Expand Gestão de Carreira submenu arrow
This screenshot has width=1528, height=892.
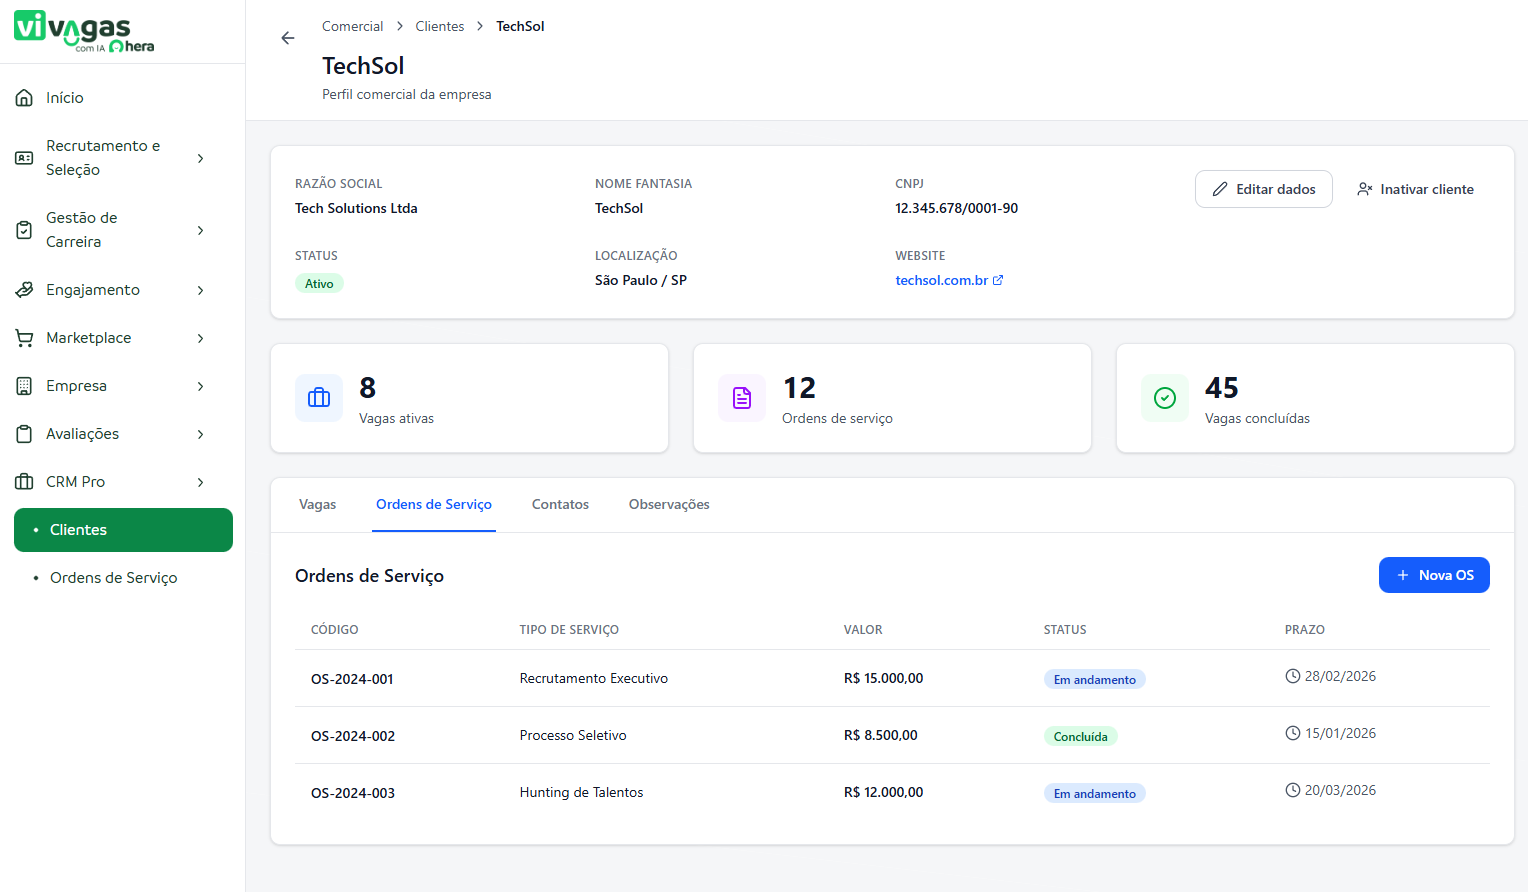[201, 230]
